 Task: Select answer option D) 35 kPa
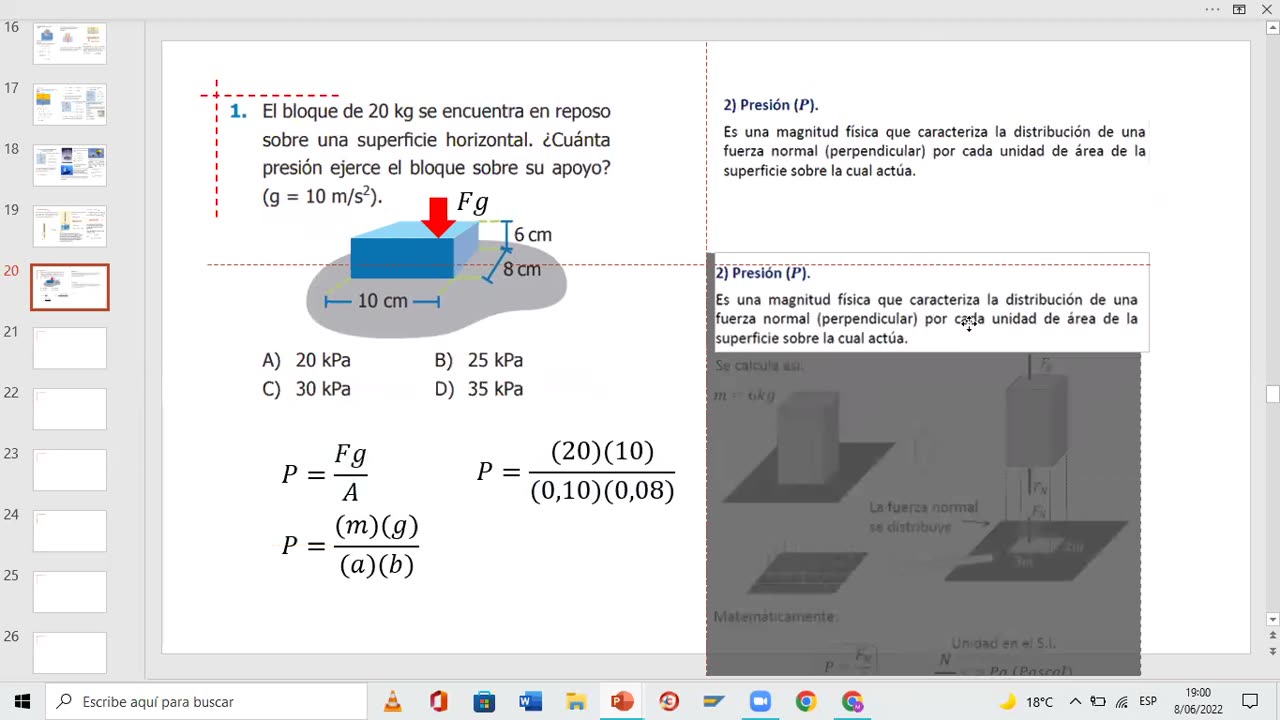click(x=479, y=389)
